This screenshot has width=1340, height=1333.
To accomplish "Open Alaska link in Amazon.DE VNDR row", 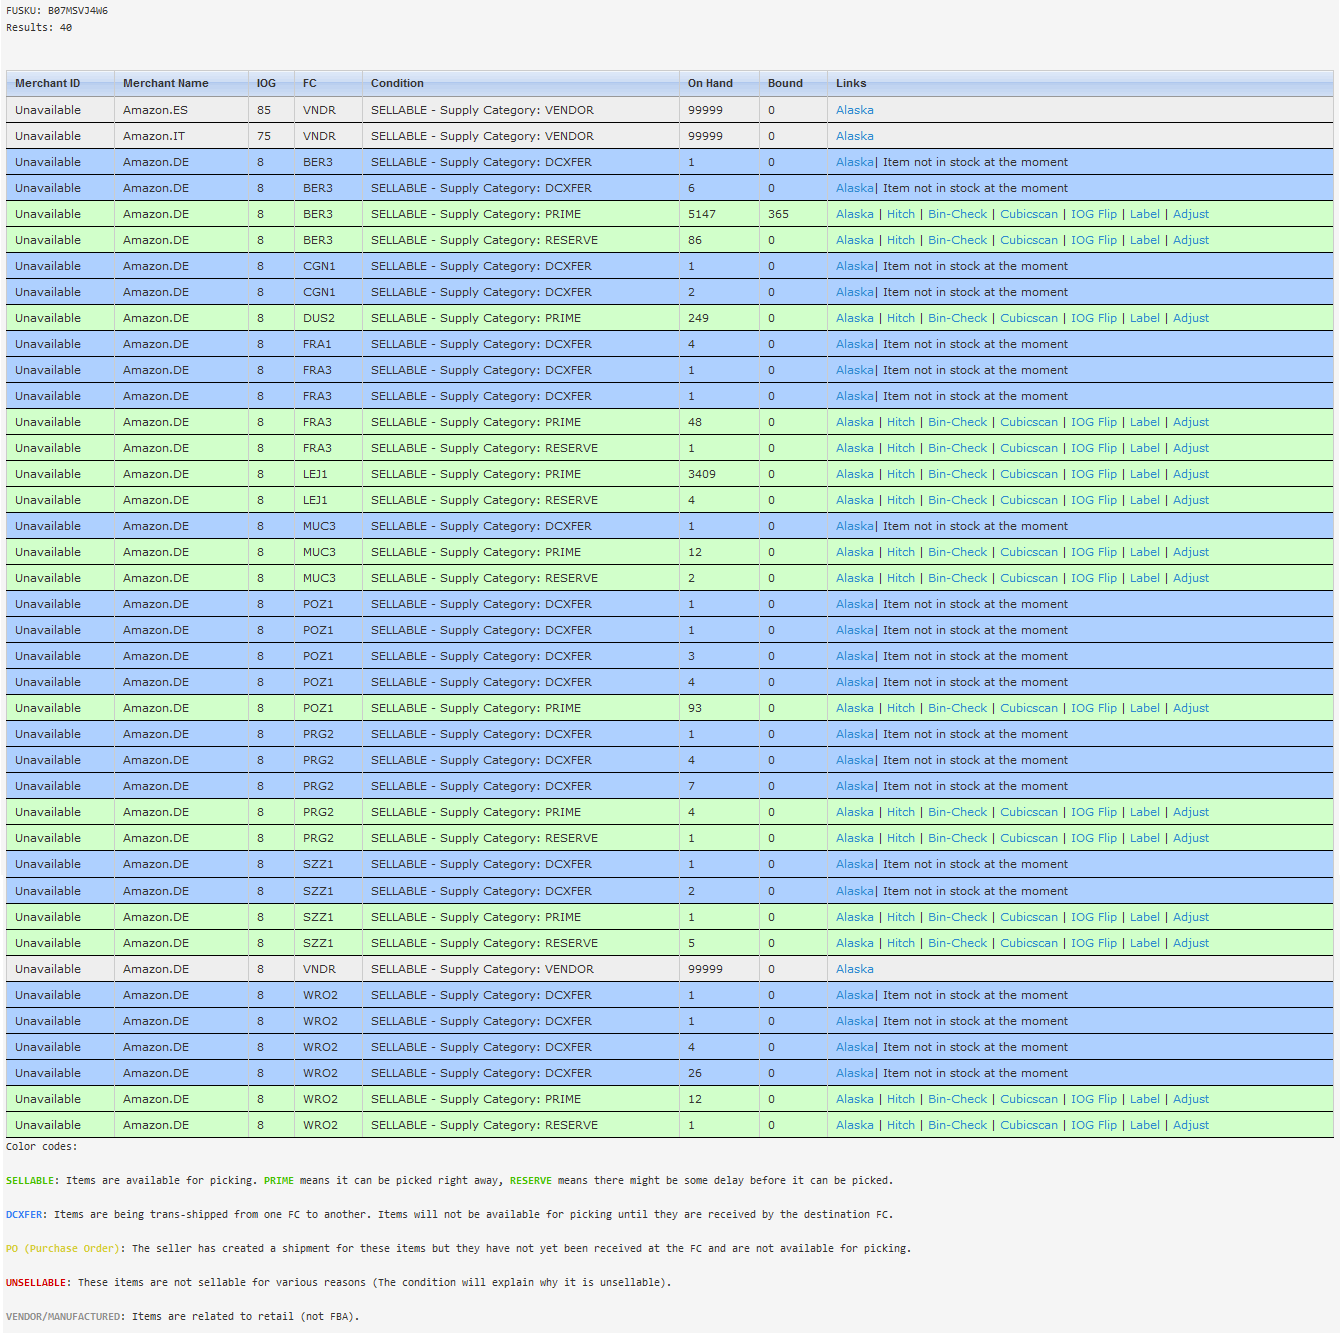I will 854,969.
